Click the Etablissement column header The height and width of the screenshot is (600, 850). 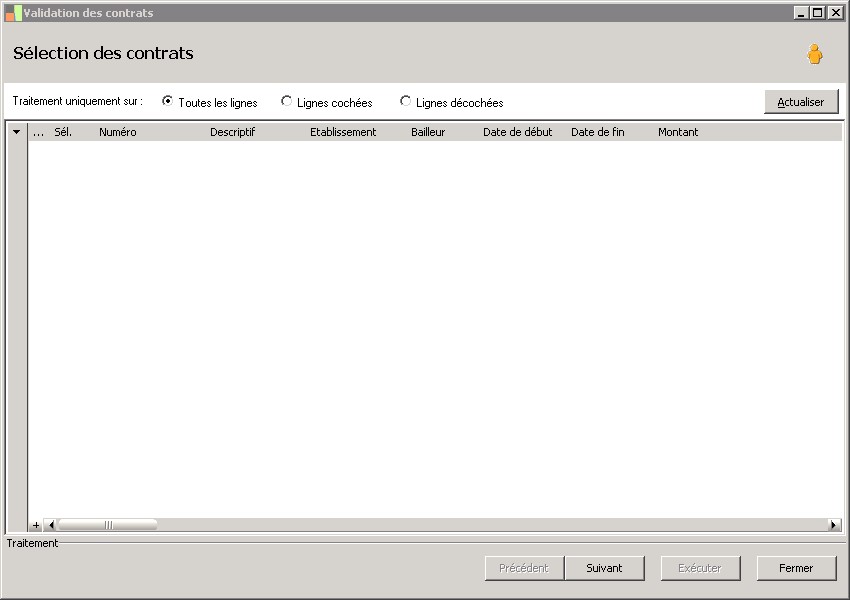pyautogui.click(x=343, y=132)
